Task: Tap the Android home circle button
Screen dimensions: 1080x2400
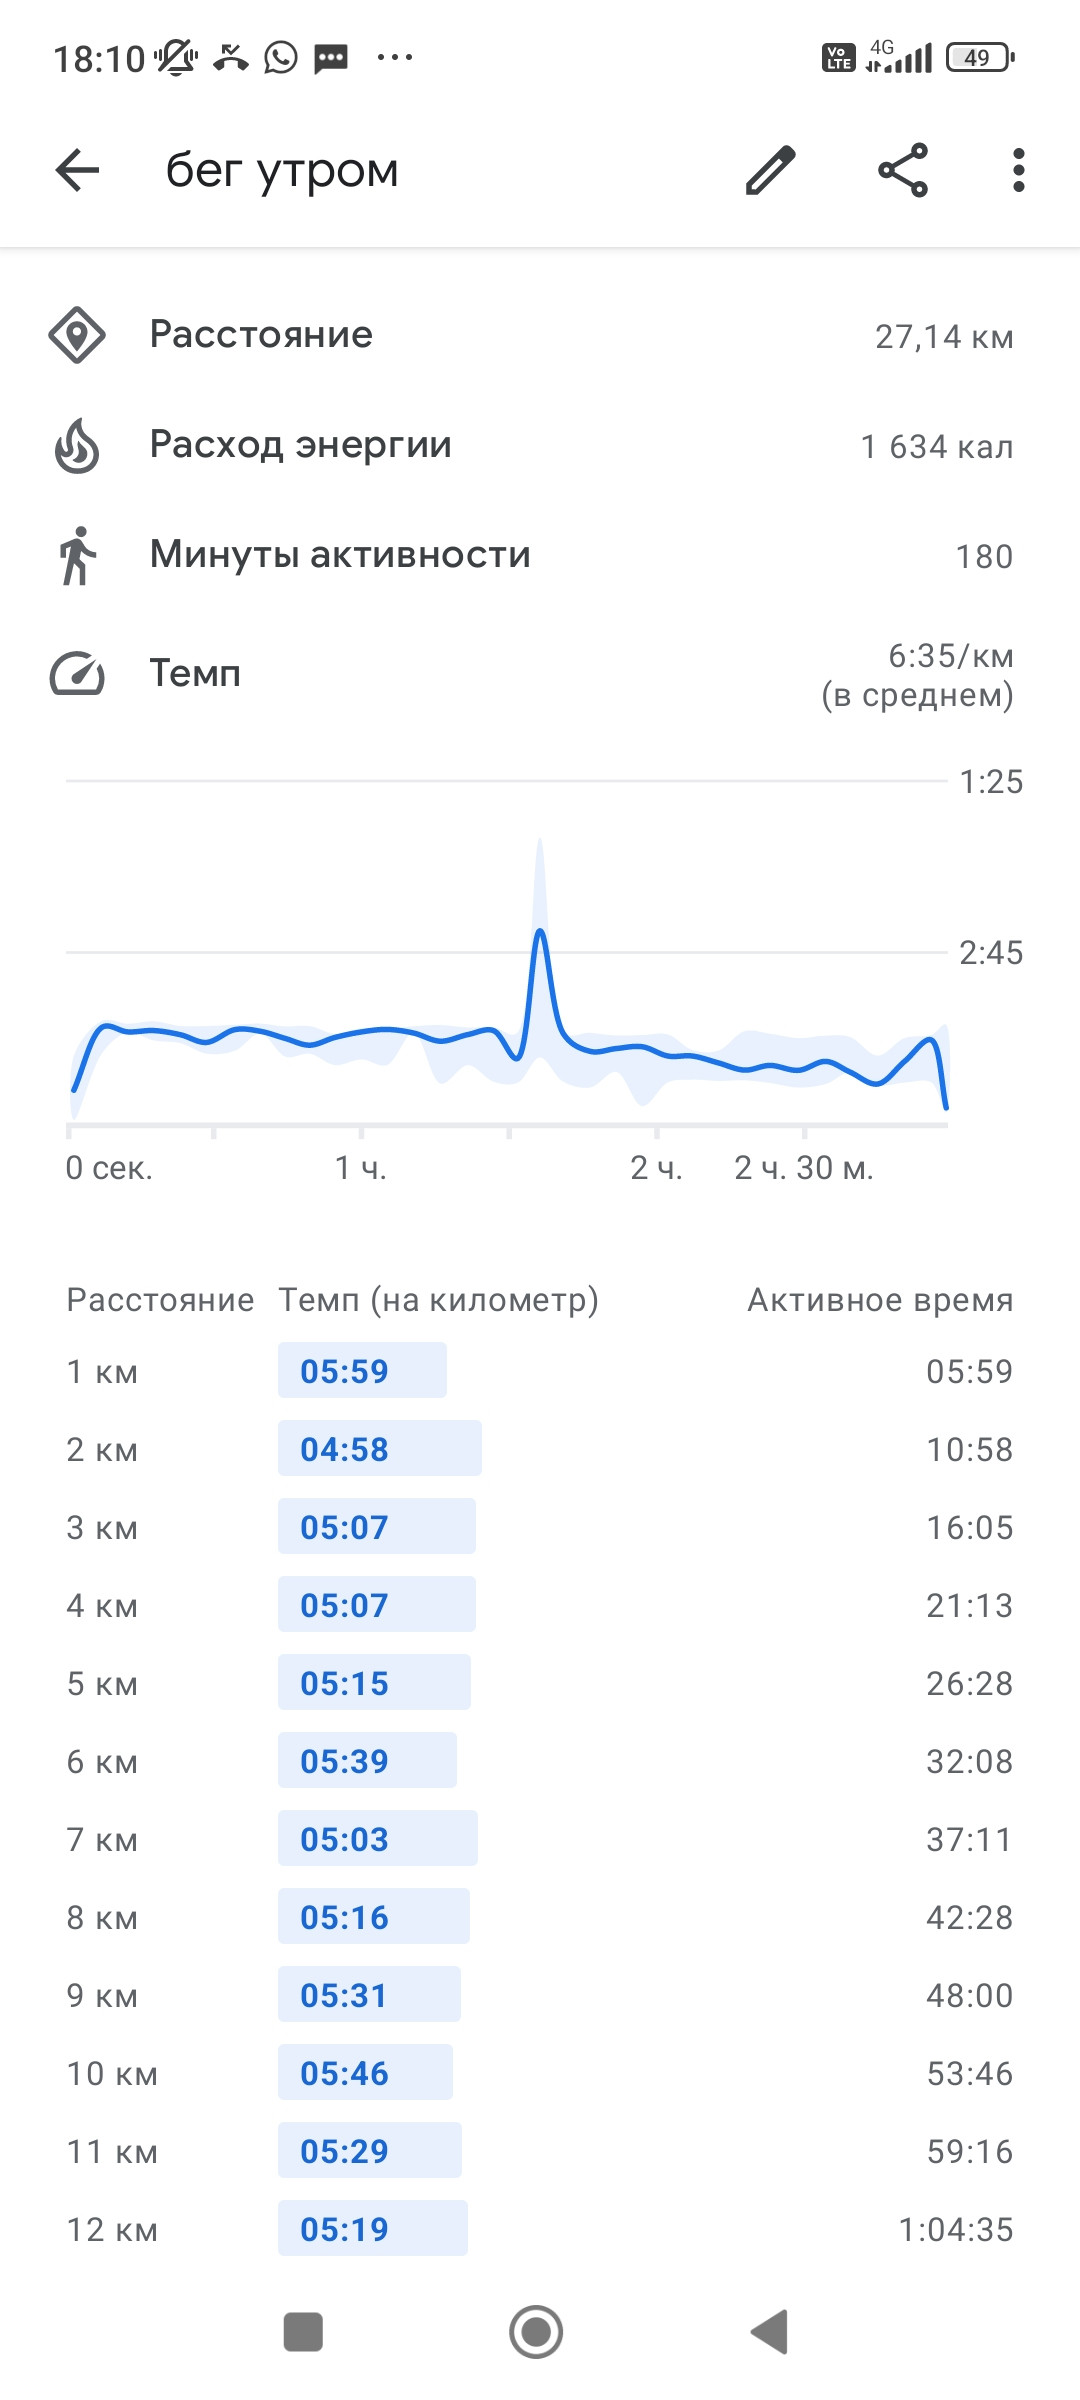Action: [536, 2332]
